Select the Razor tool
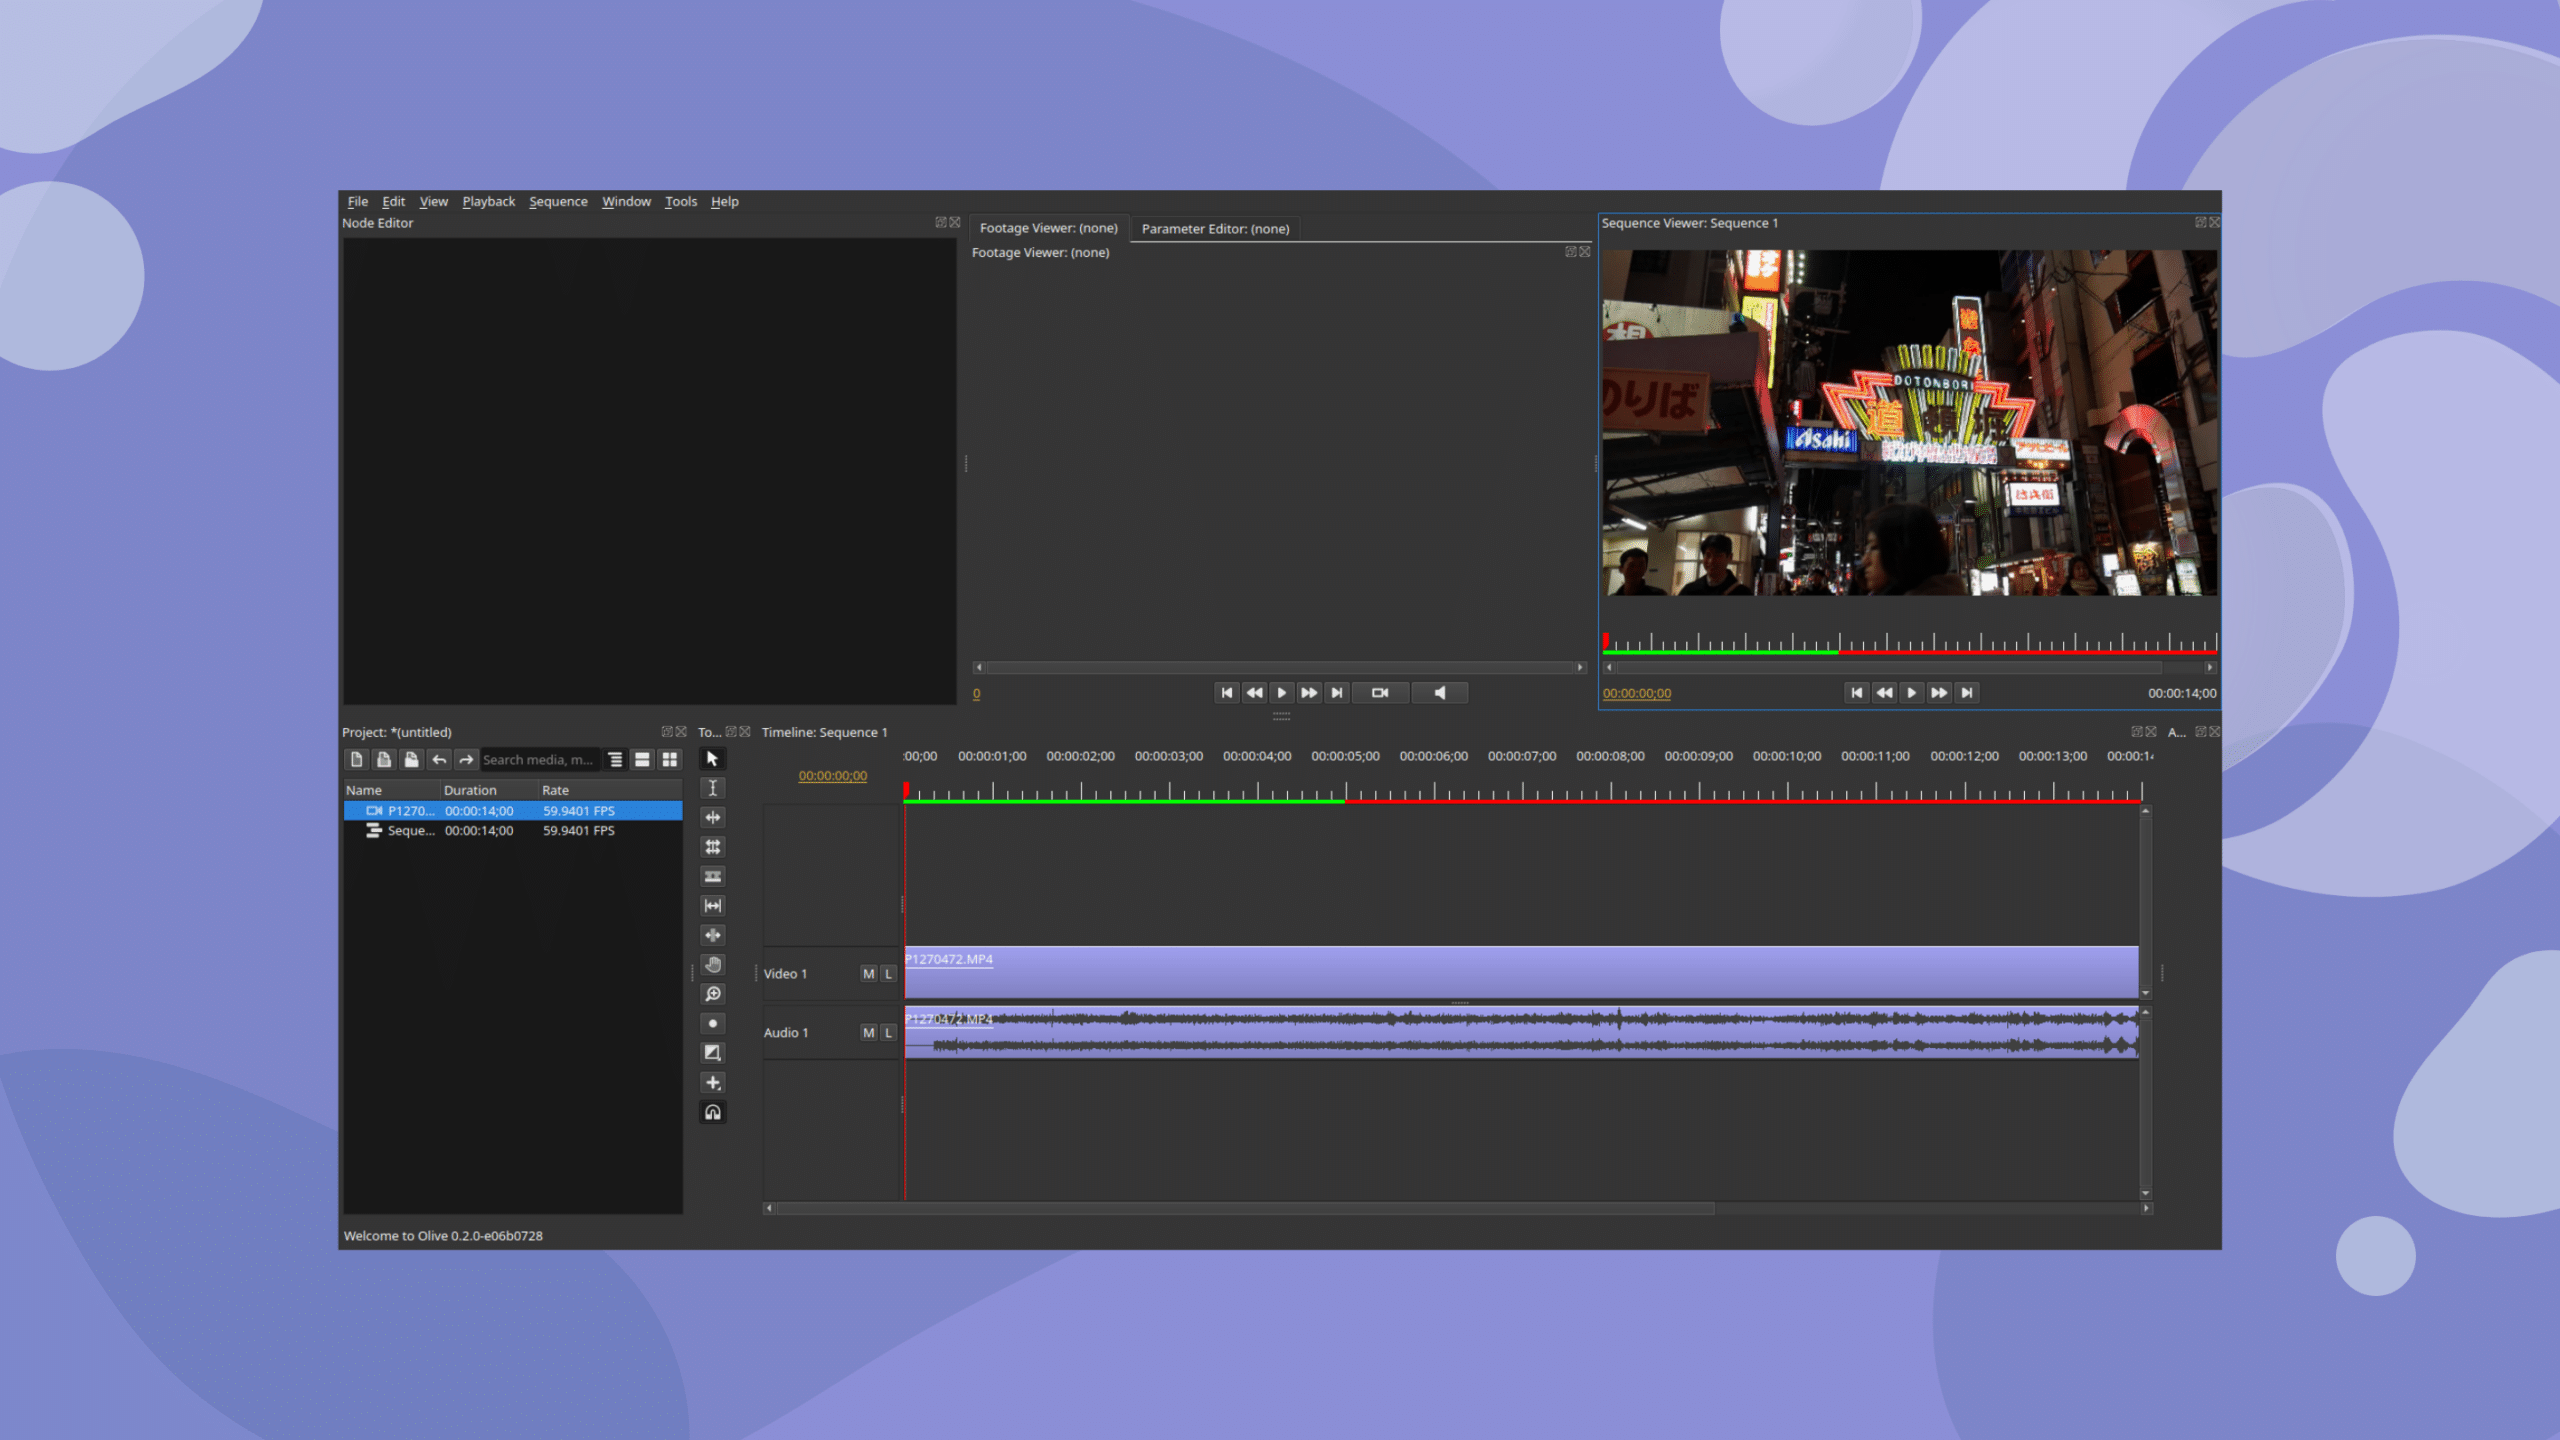The image size is (2560, 1440). click(712, 876)
